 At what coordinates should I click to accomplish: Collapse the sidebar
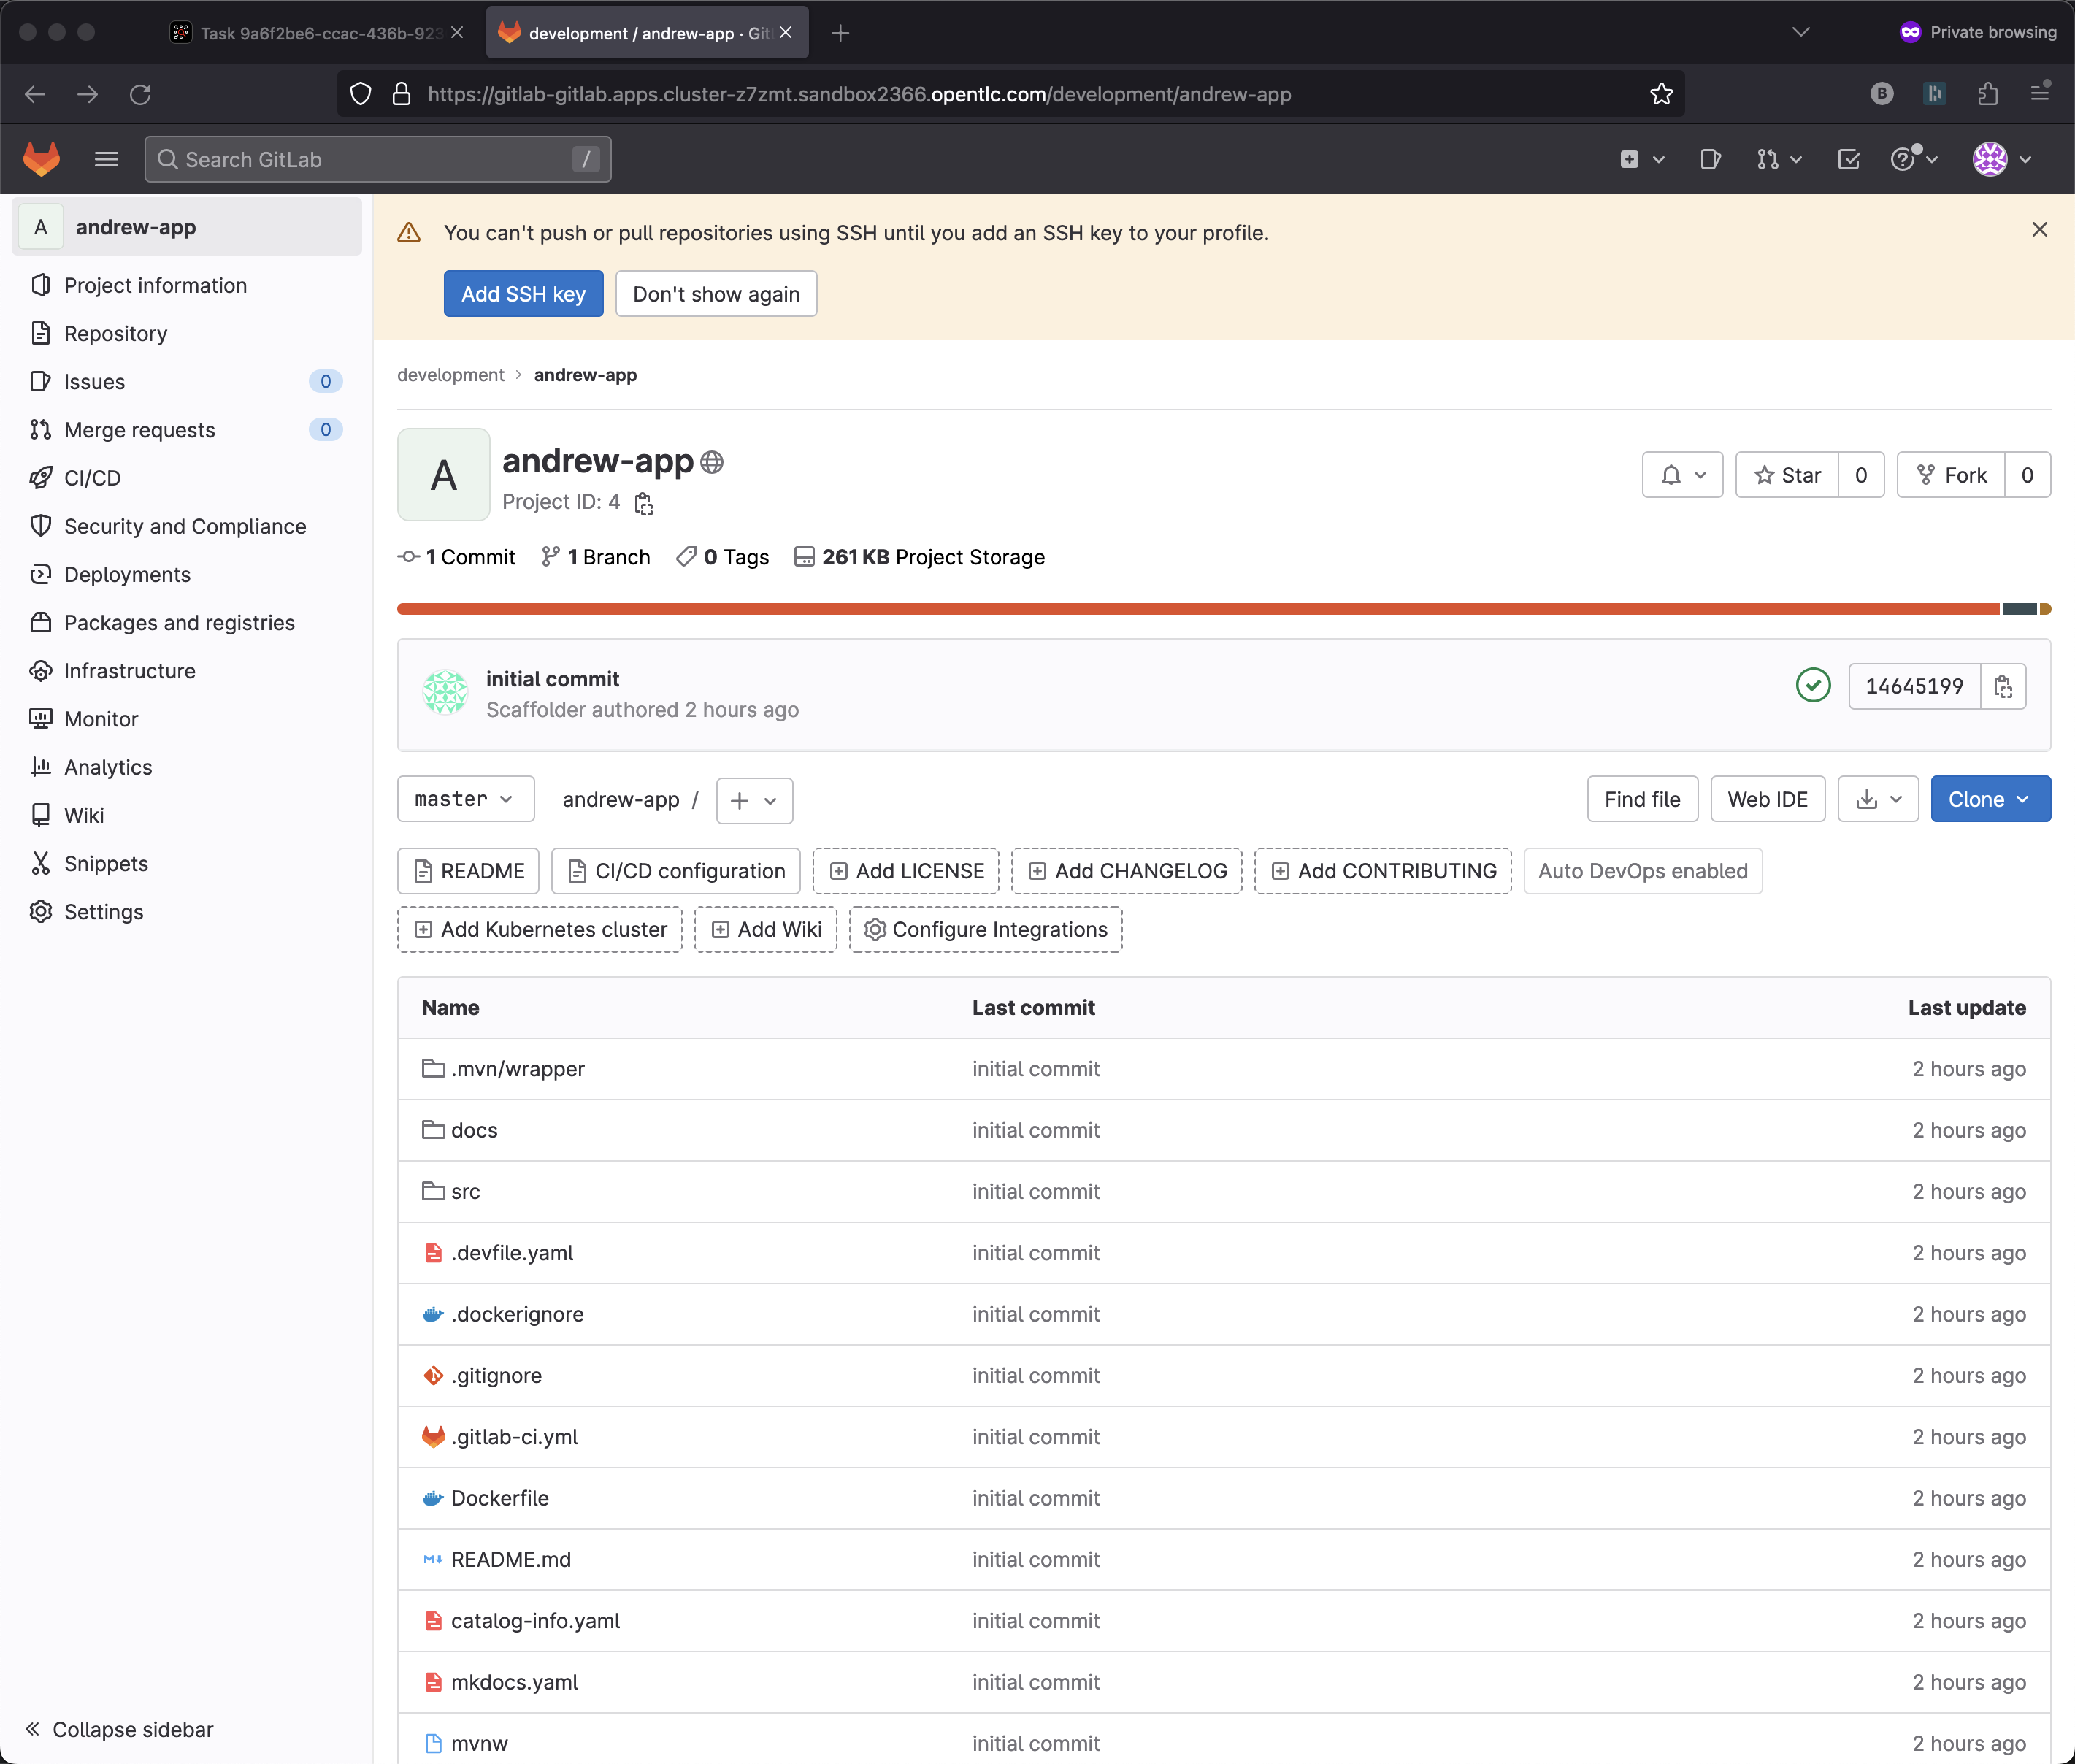(x=120, y=1729)
